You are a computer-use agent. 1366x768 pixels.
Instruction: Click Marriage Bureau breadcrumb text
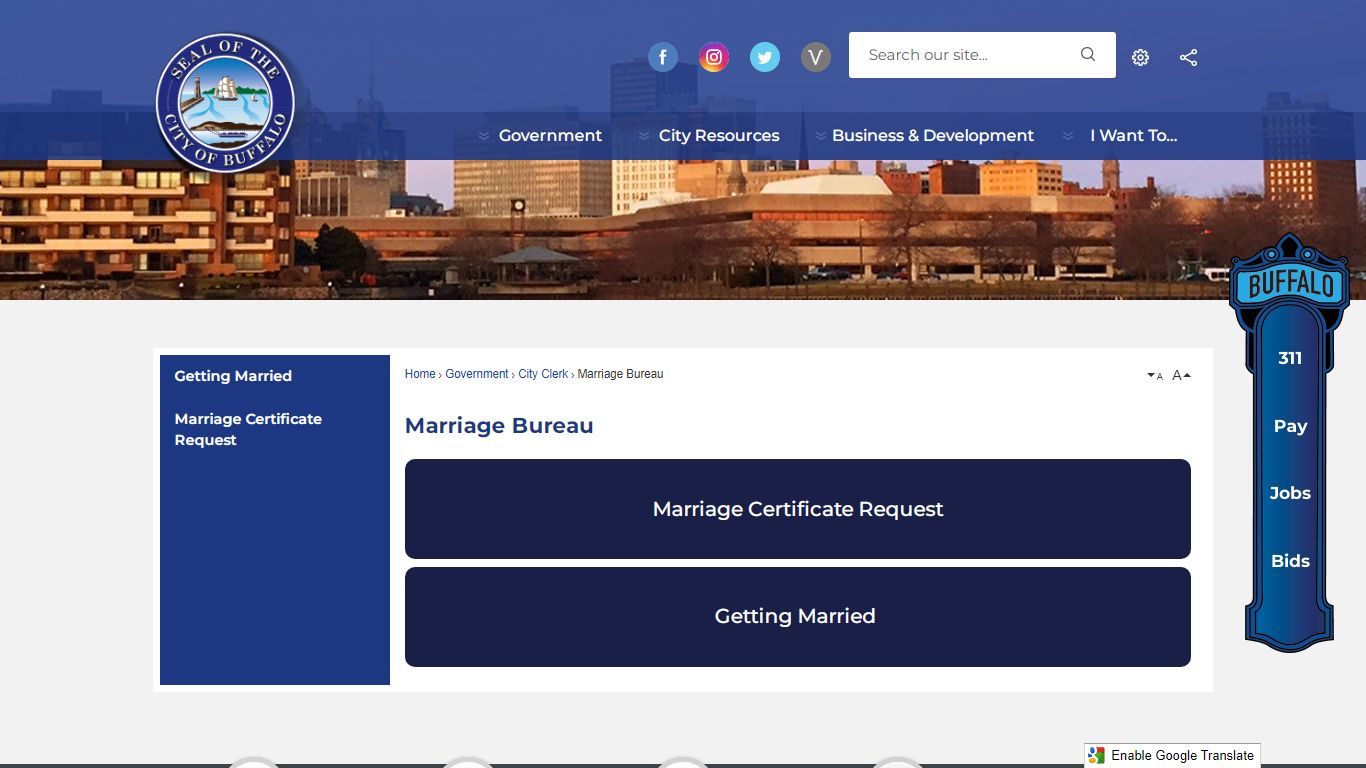click(620, 374)
